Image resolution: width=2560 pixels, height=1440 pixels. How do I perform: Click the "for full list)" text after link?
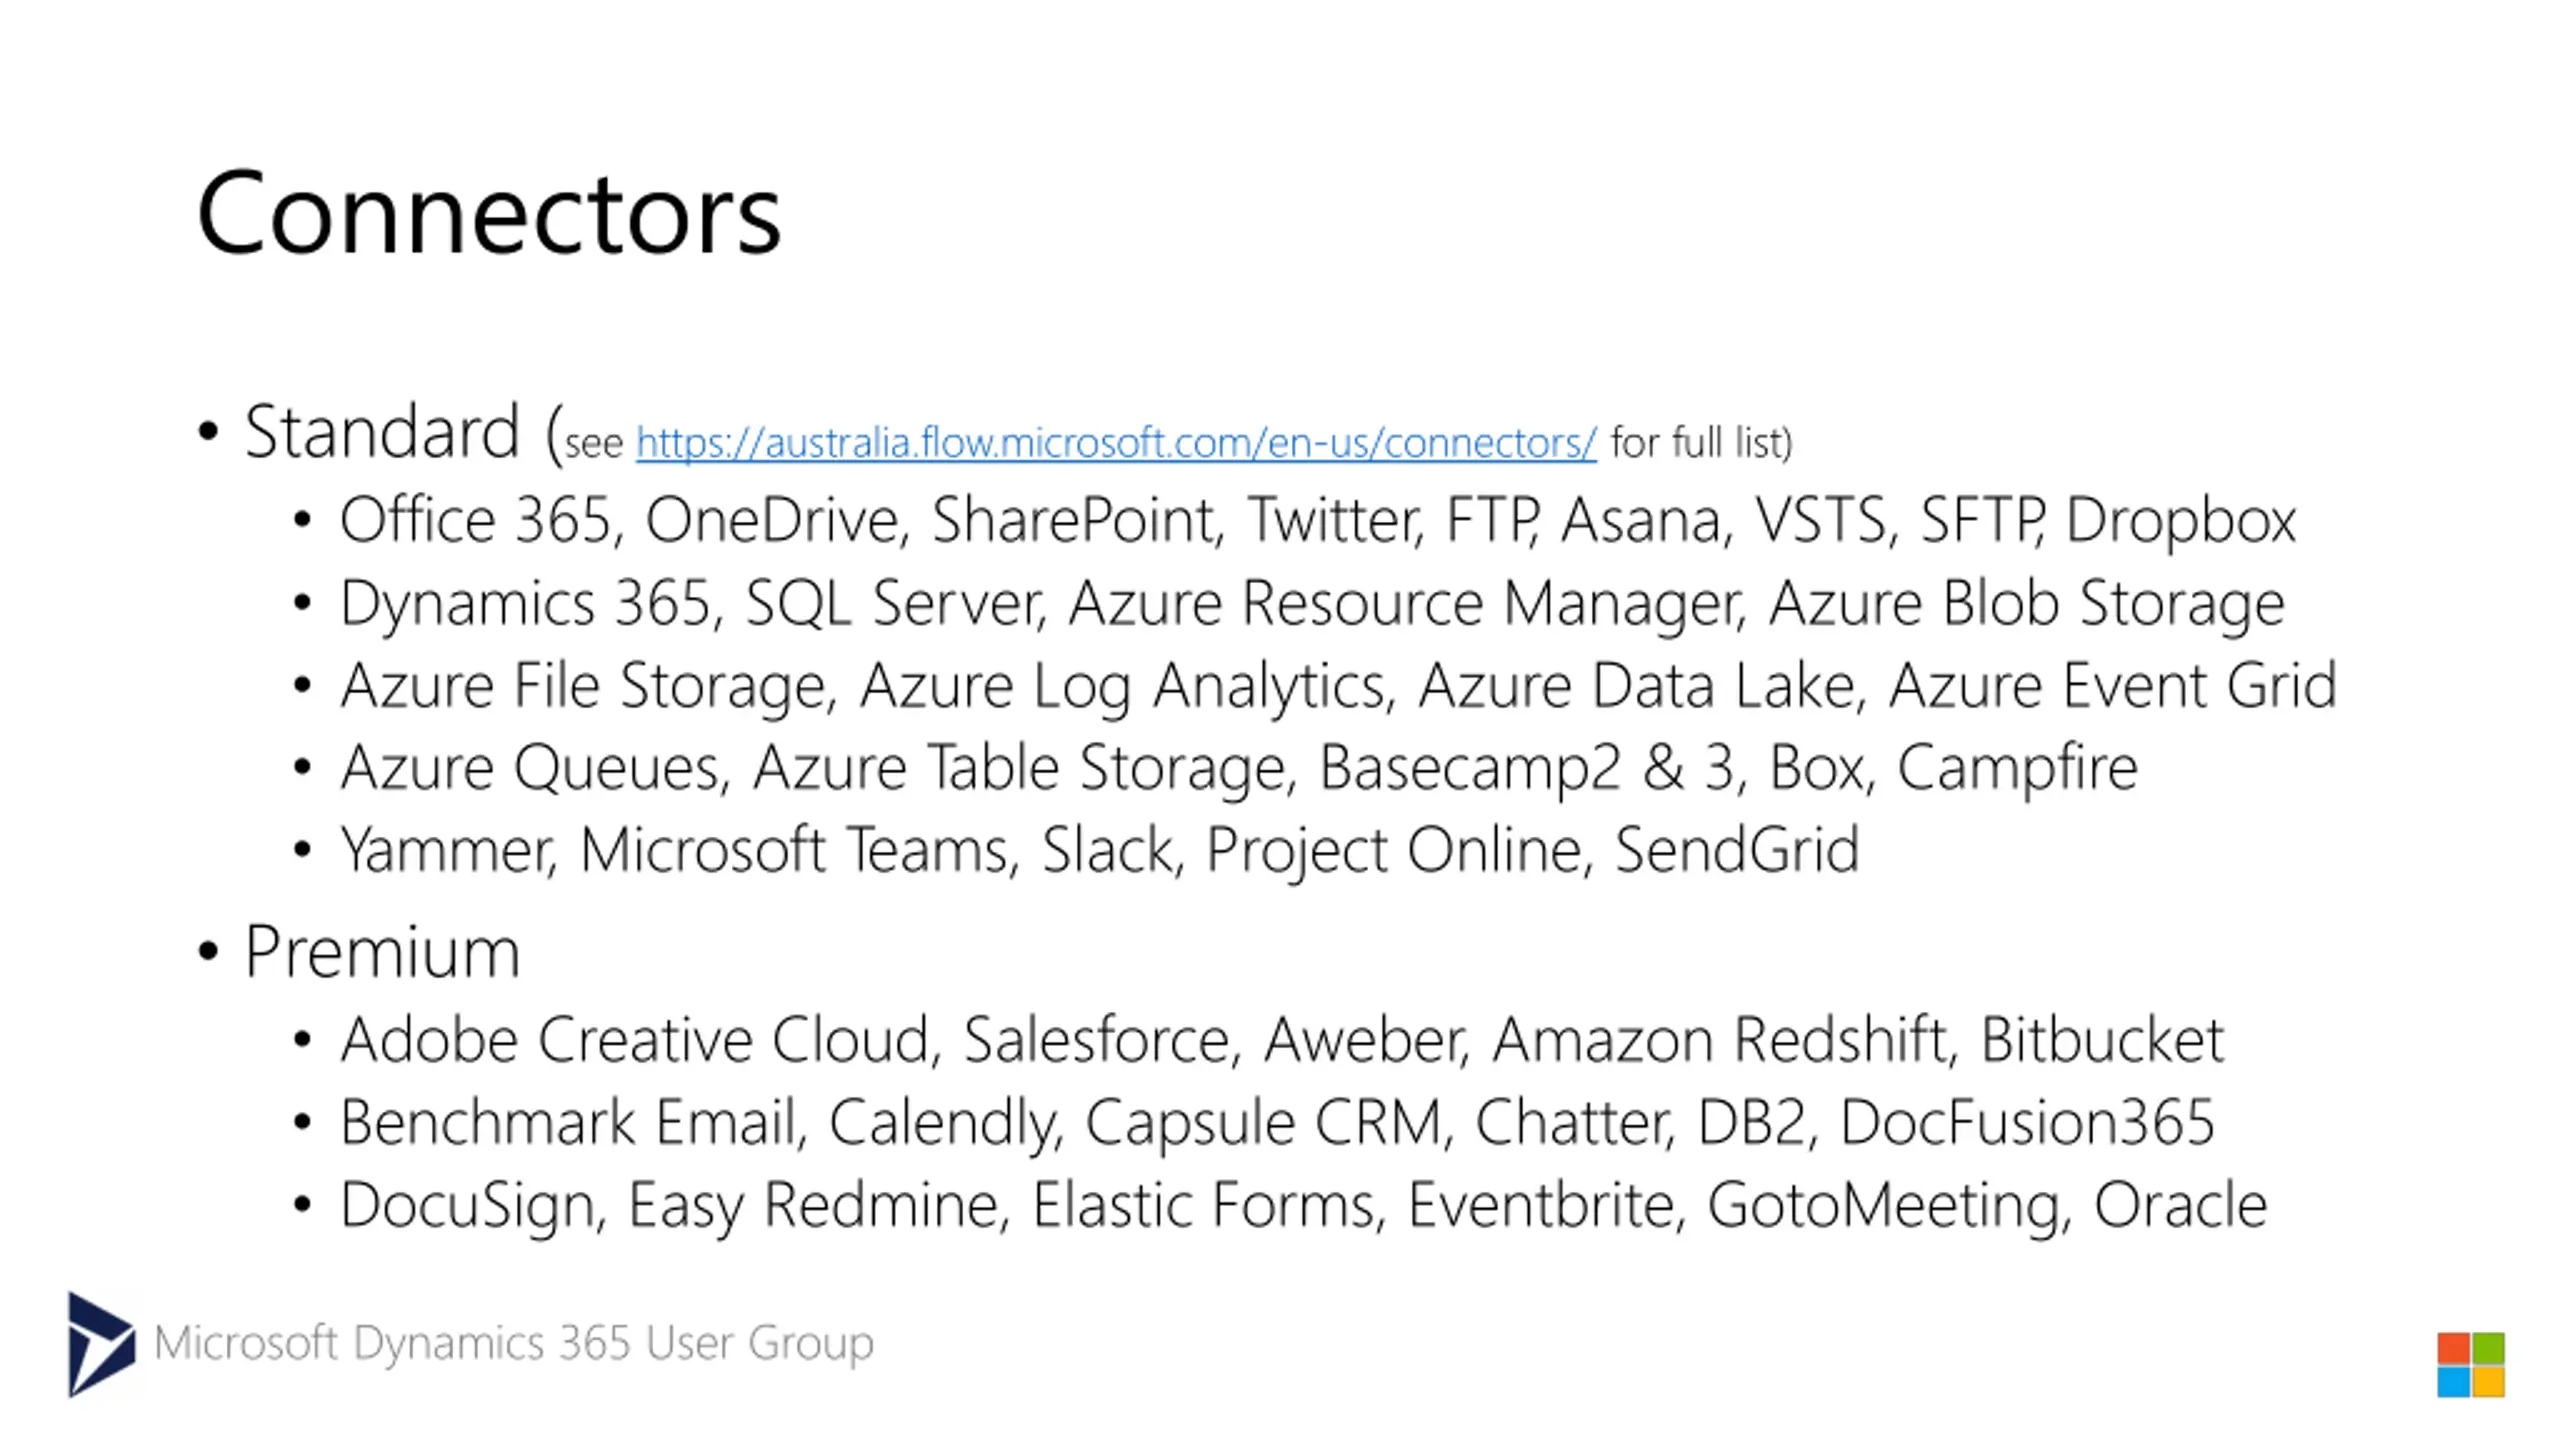pyautogui.click(x=1702, y=442)
